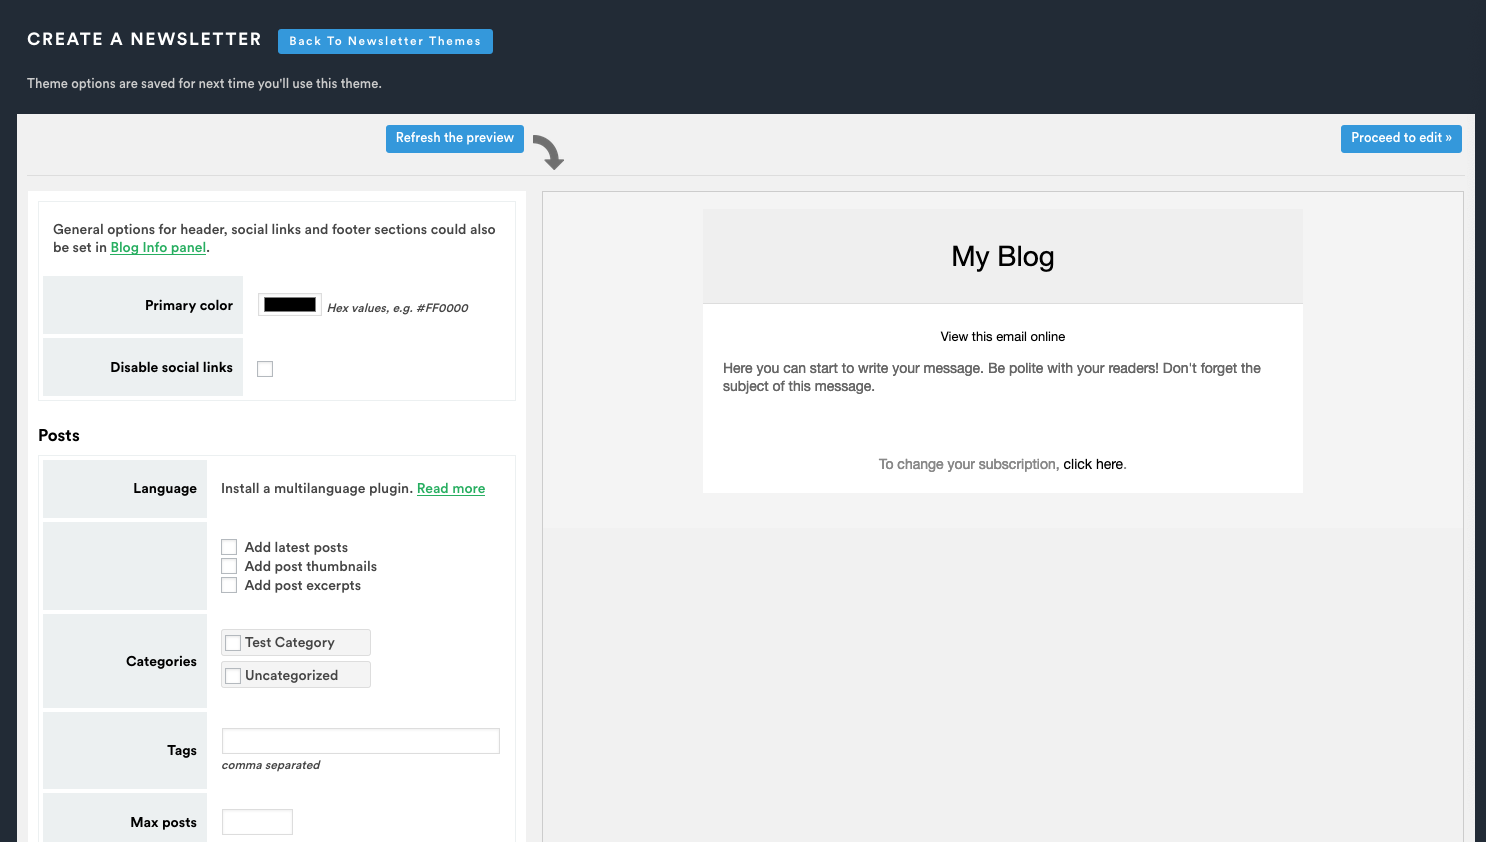This screenshot has width=1486, height=842.
Task: Select the Test Category checkbox
Action: click(233, 643)
